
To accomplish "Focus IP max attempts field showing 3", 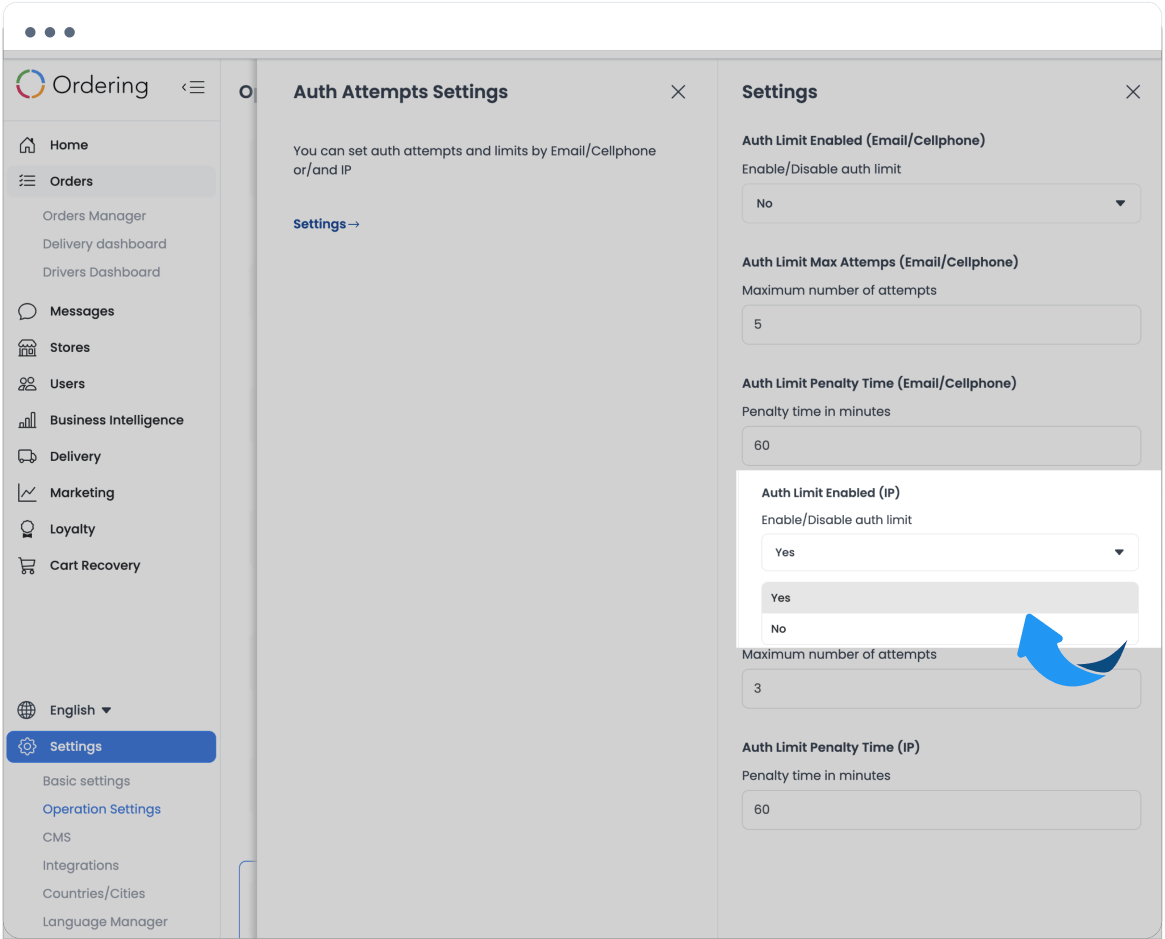I will coord(941,689).
